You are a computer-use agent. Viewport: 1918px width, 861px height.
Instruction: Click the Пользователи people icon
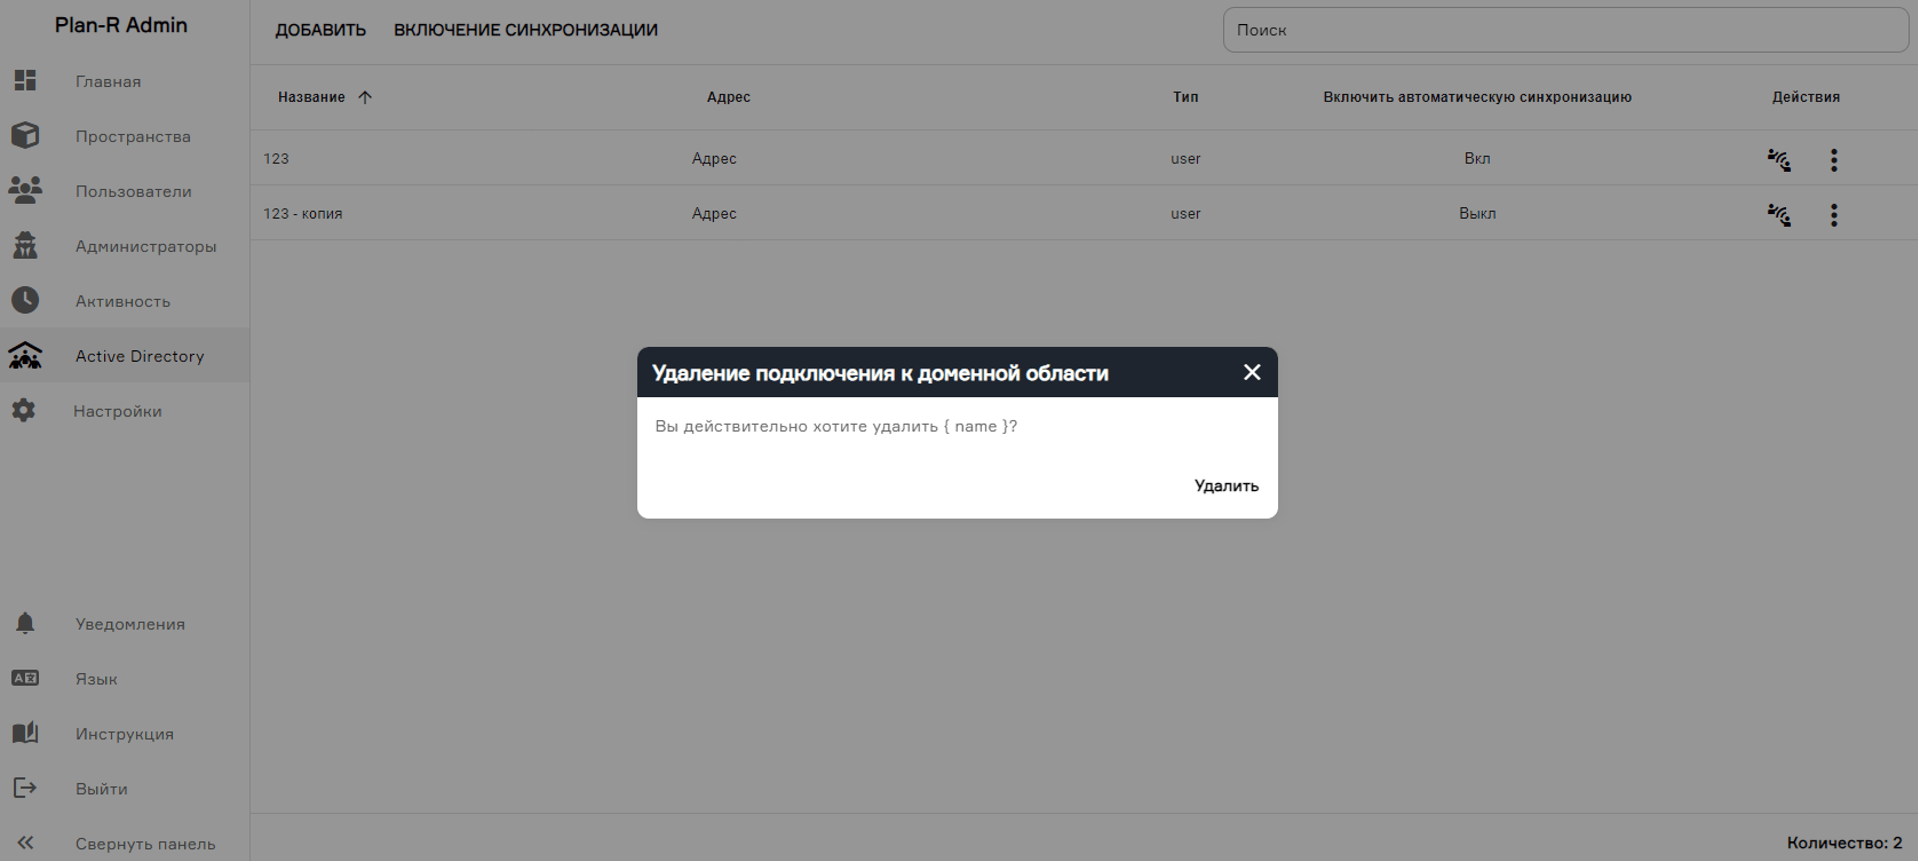(25, 191)
